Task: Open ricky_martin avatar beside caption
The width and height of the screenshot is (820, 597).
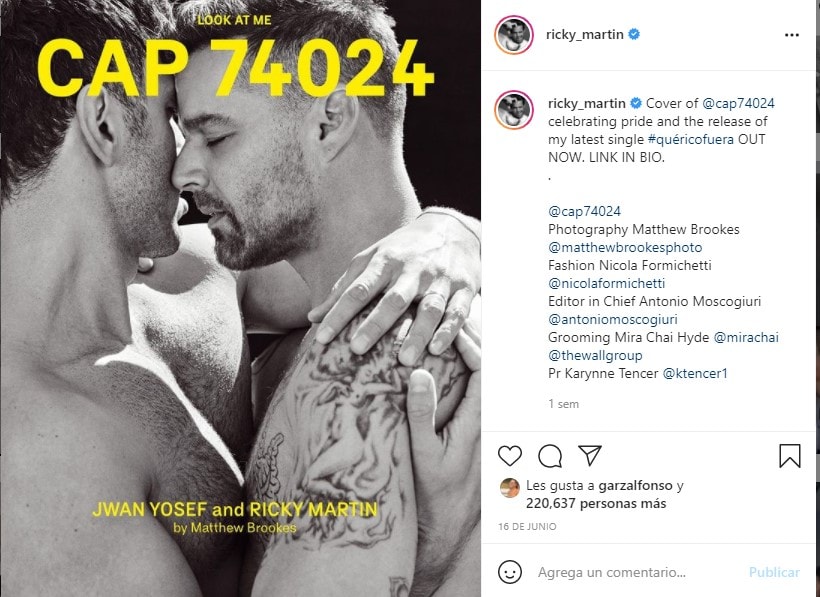Action: click(x=514, y=110)
